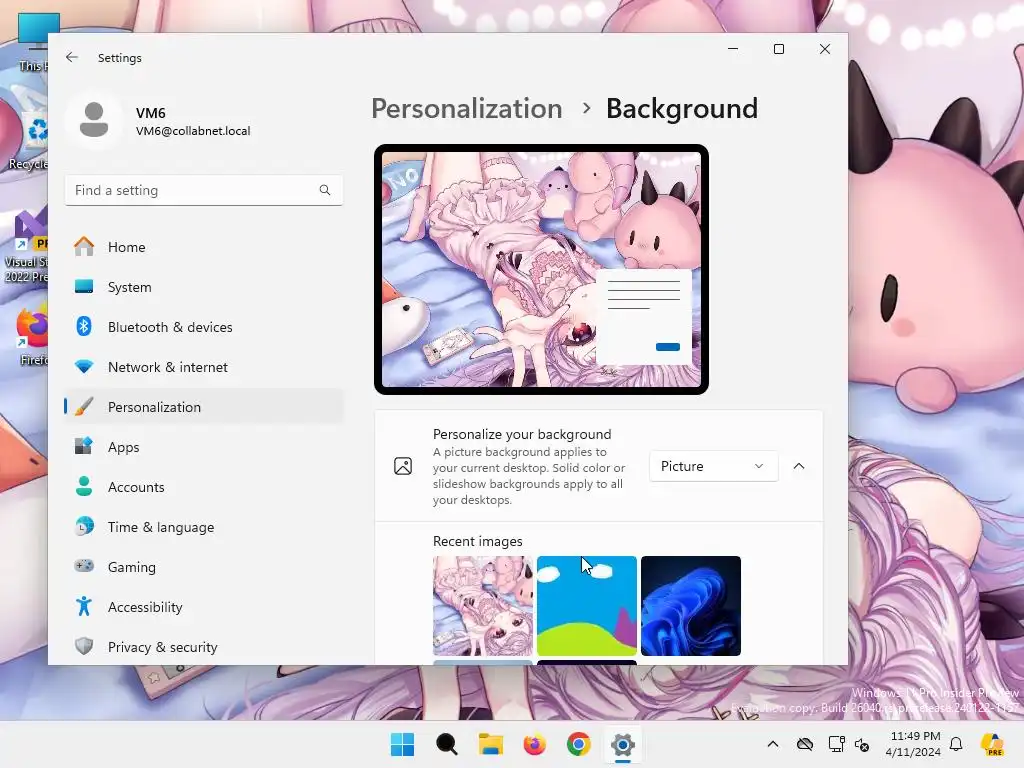
Task: Close the Settings window
Action: (825, 49)
